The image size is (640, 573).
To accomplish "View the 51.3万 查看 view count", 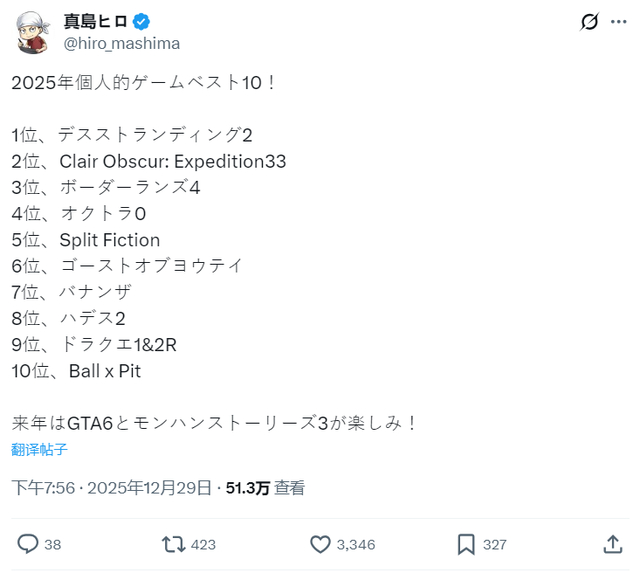I will pos(265,488).
